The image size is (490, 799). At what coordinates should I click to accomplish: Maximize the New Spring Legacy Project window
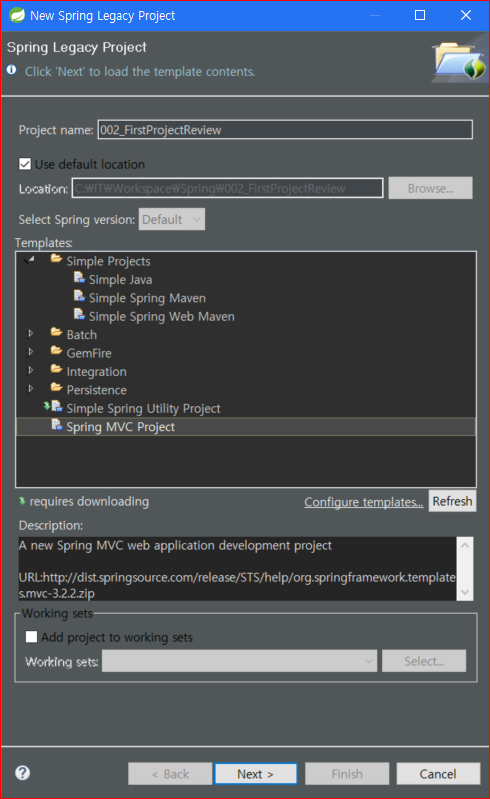click(x=420, y=15)
